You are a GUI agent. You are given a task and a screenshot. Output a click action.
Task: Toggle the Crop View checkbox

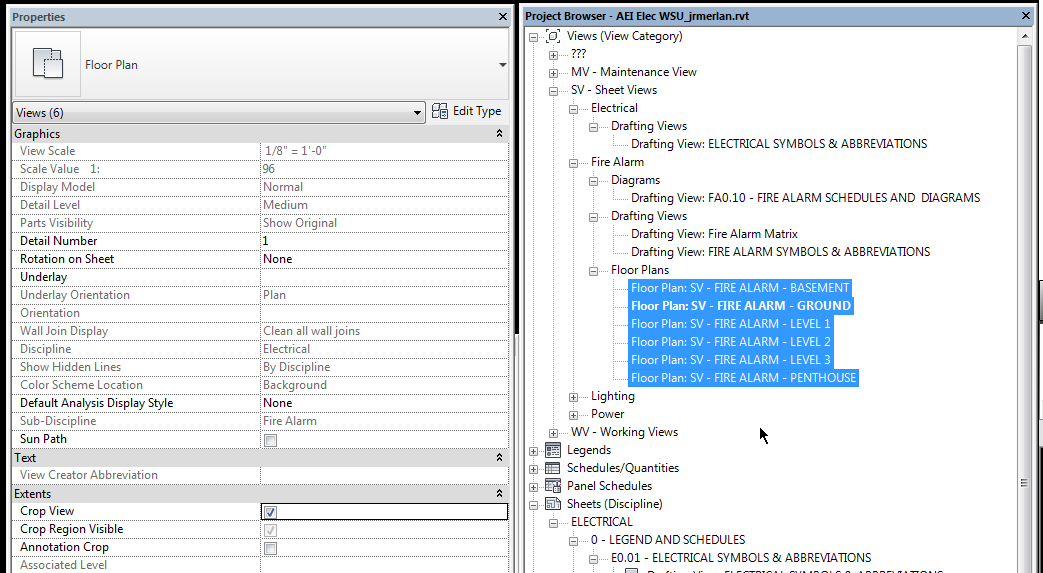point(270,512)
